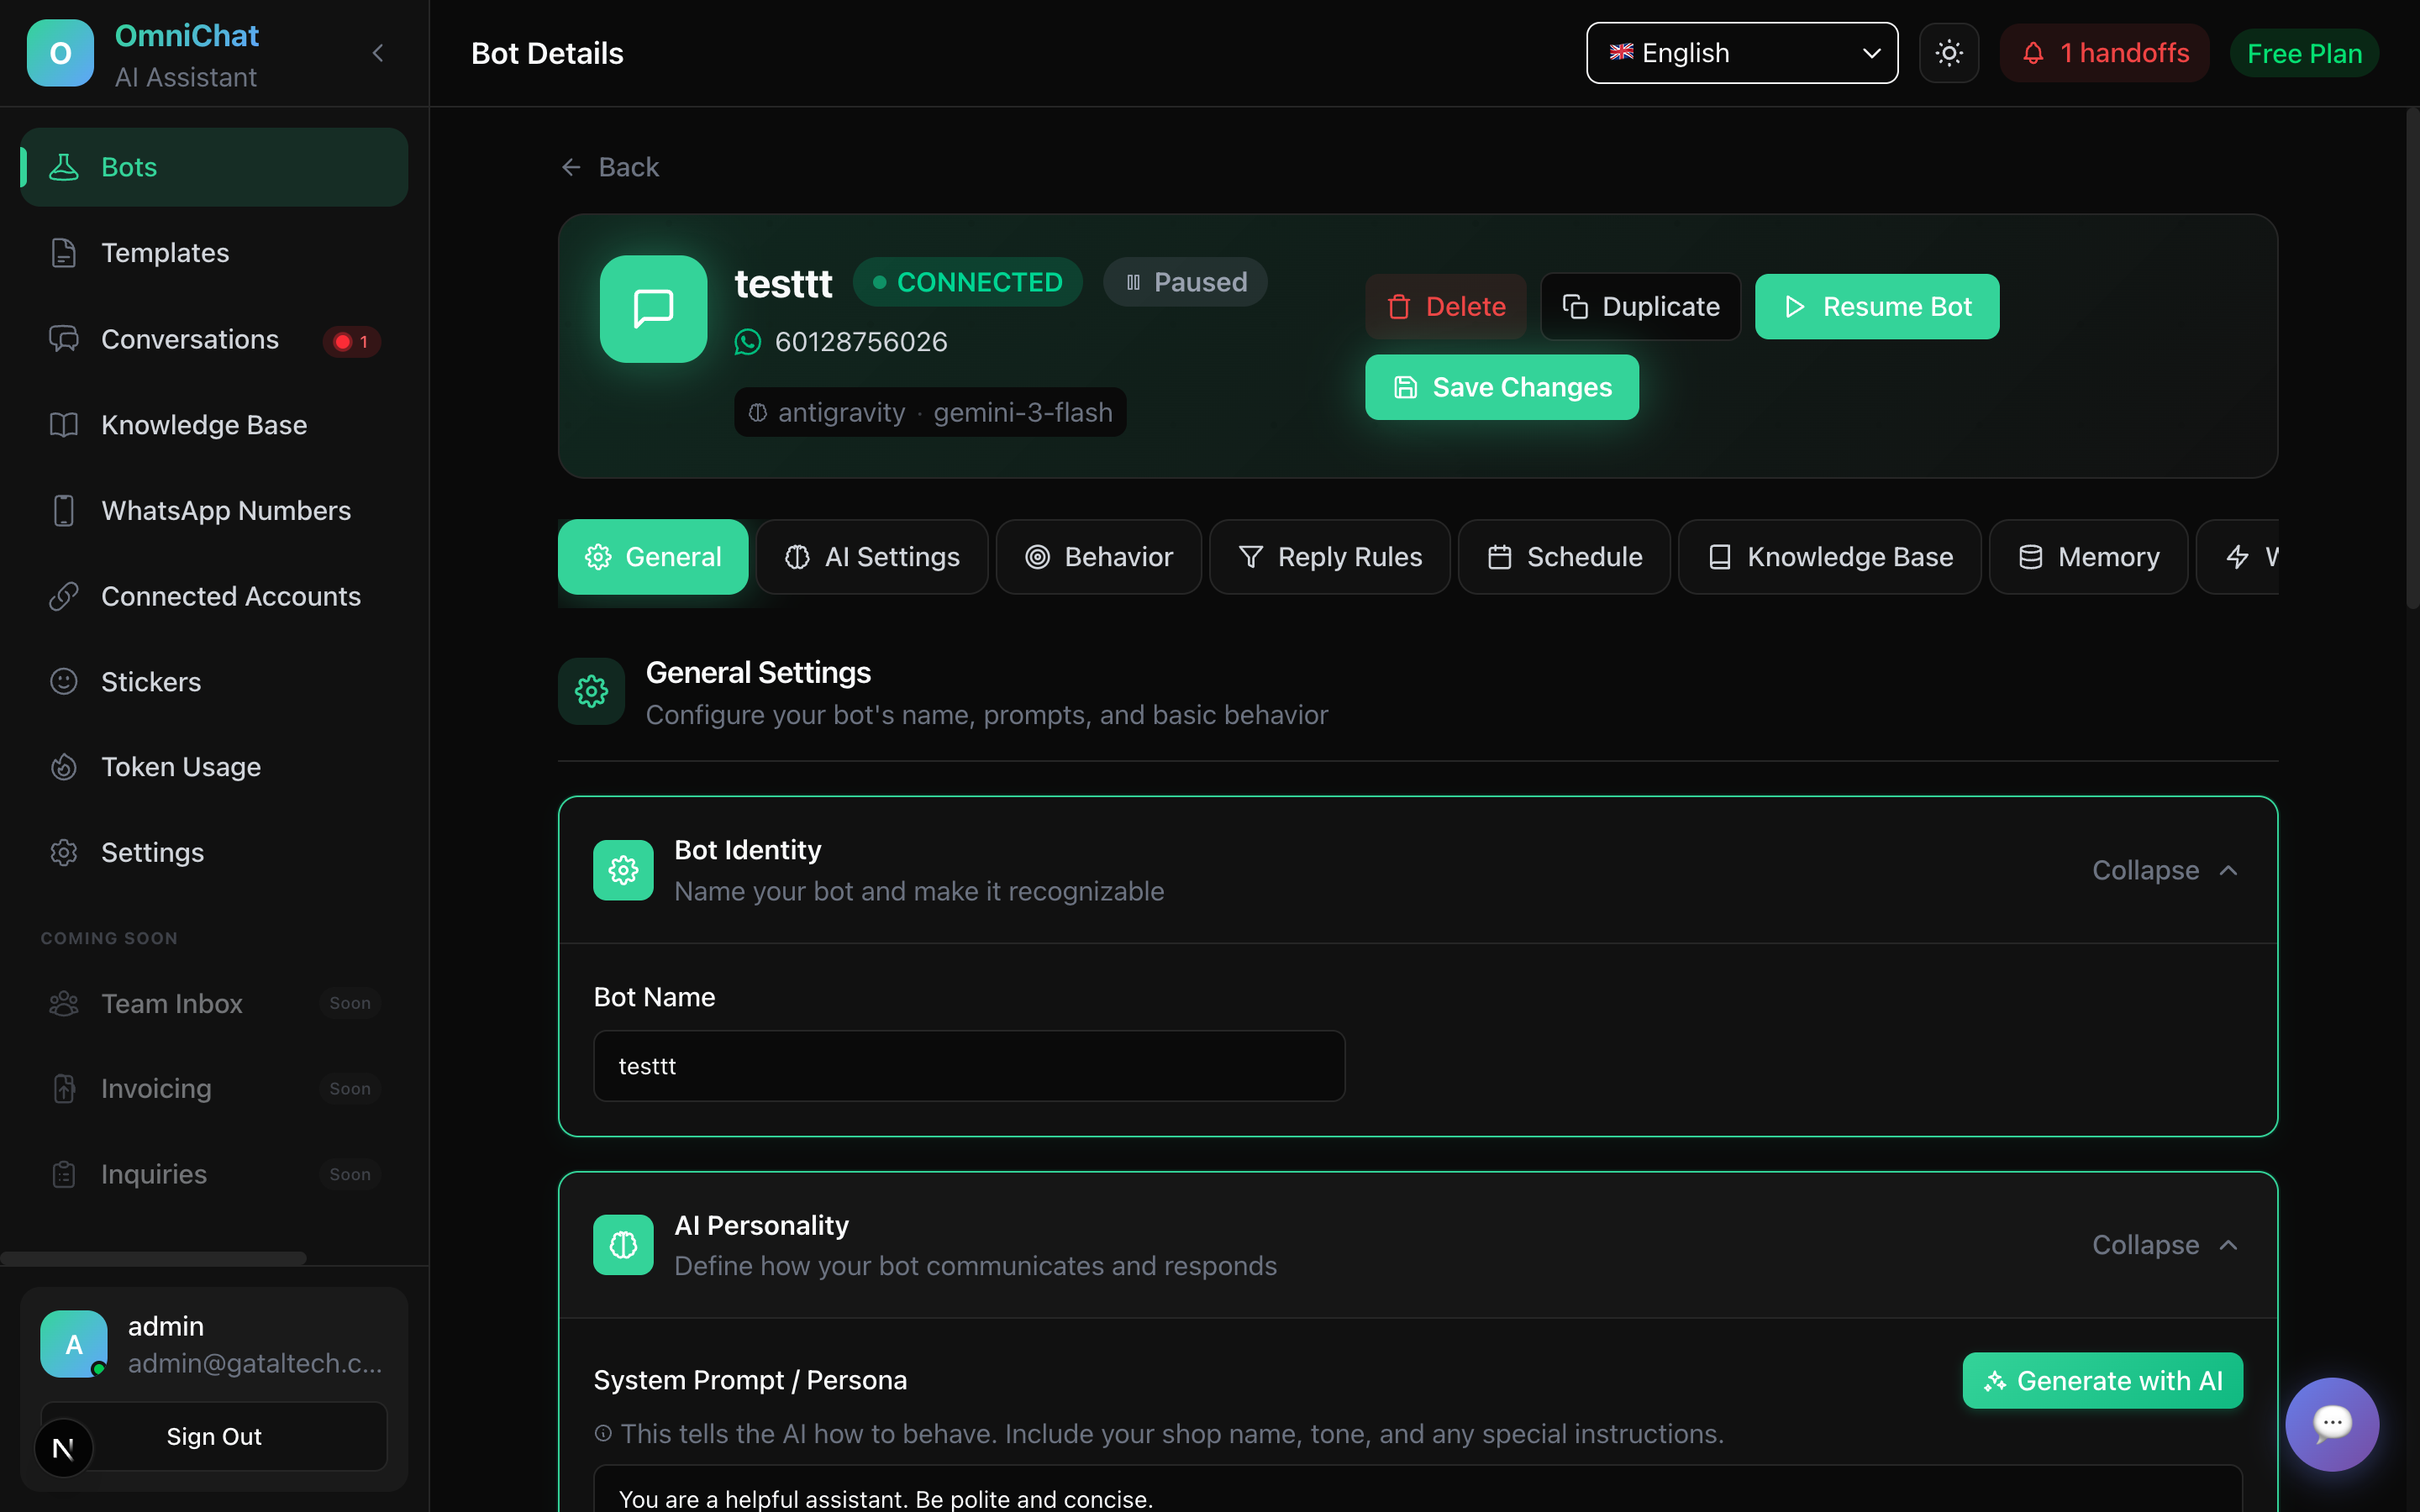This screenshot has height=1512, width=2420.
Task: Open the Stickers section
Action: [150, 681]
